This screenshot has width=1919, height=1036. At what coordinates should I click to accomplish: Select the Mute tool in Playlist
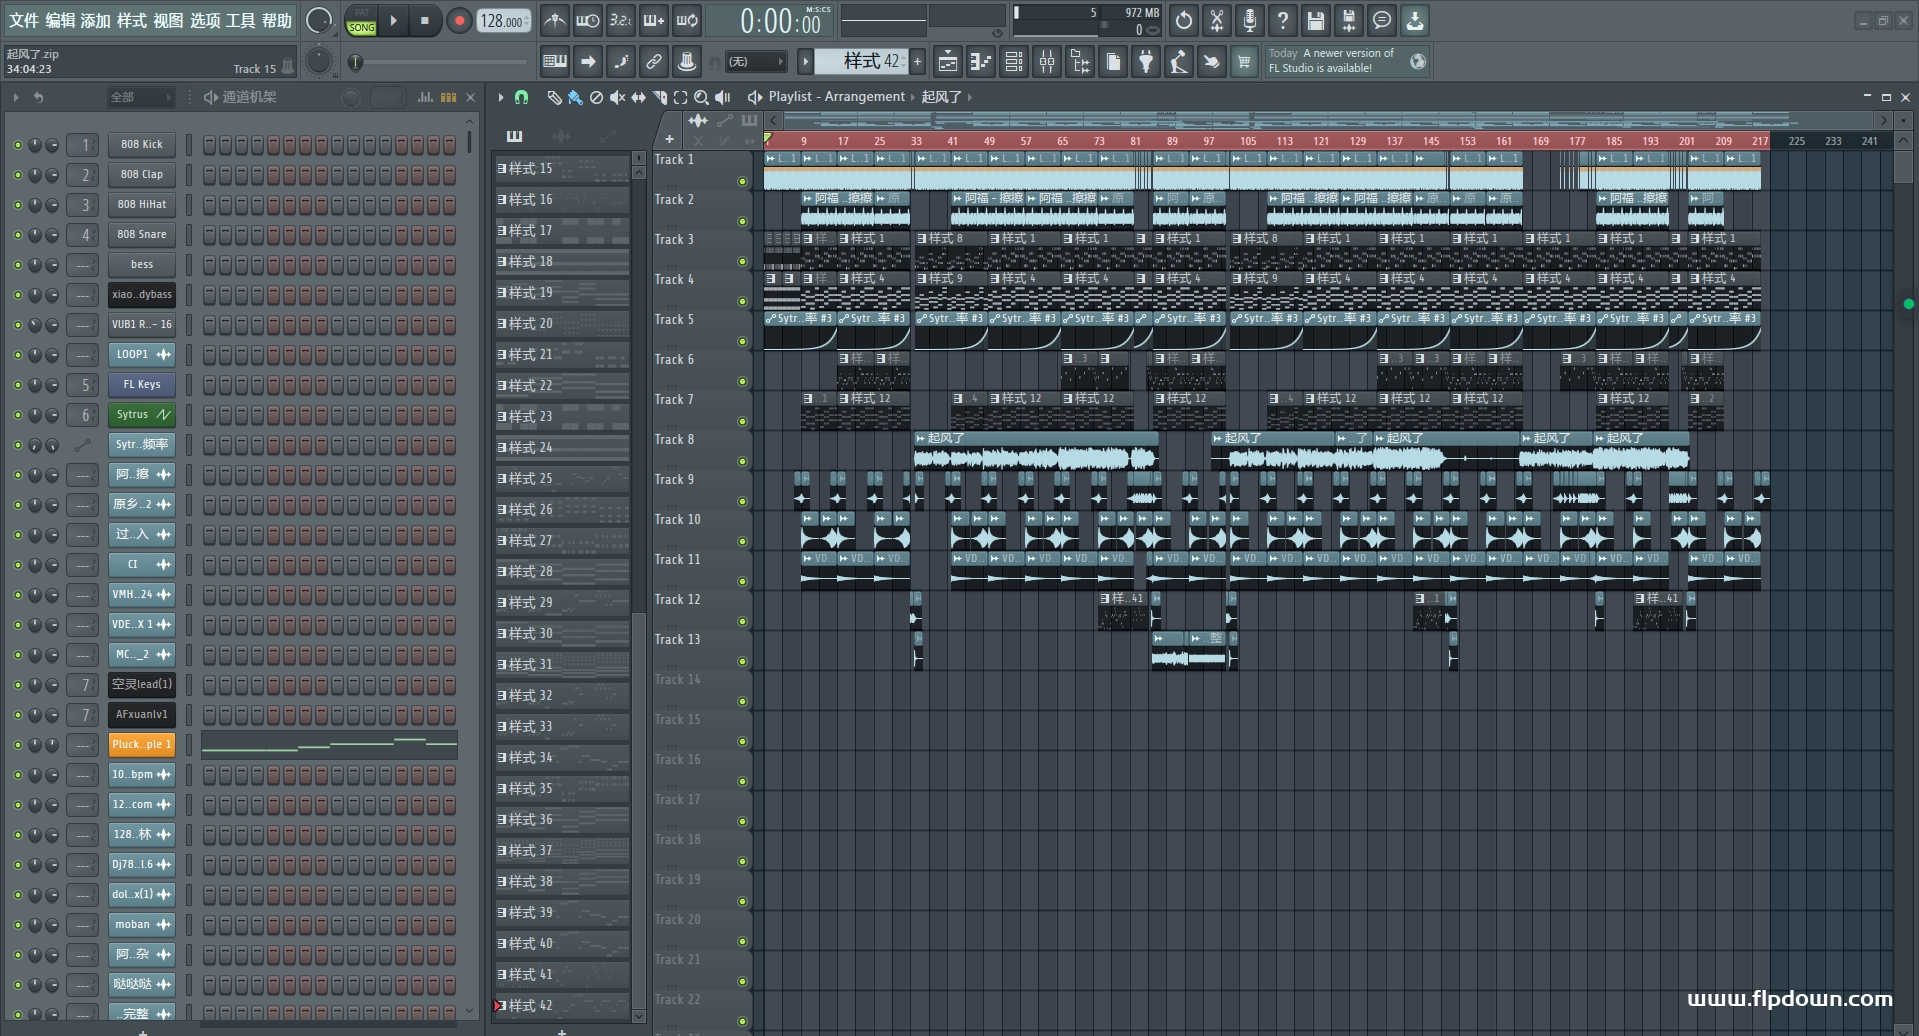coord(617,97)
